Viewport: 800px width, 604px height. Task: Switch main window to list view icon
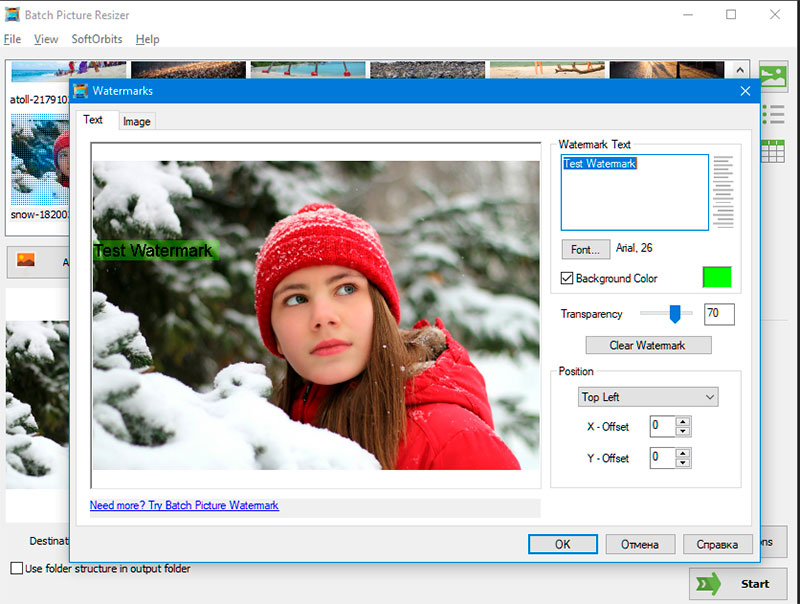773,115
